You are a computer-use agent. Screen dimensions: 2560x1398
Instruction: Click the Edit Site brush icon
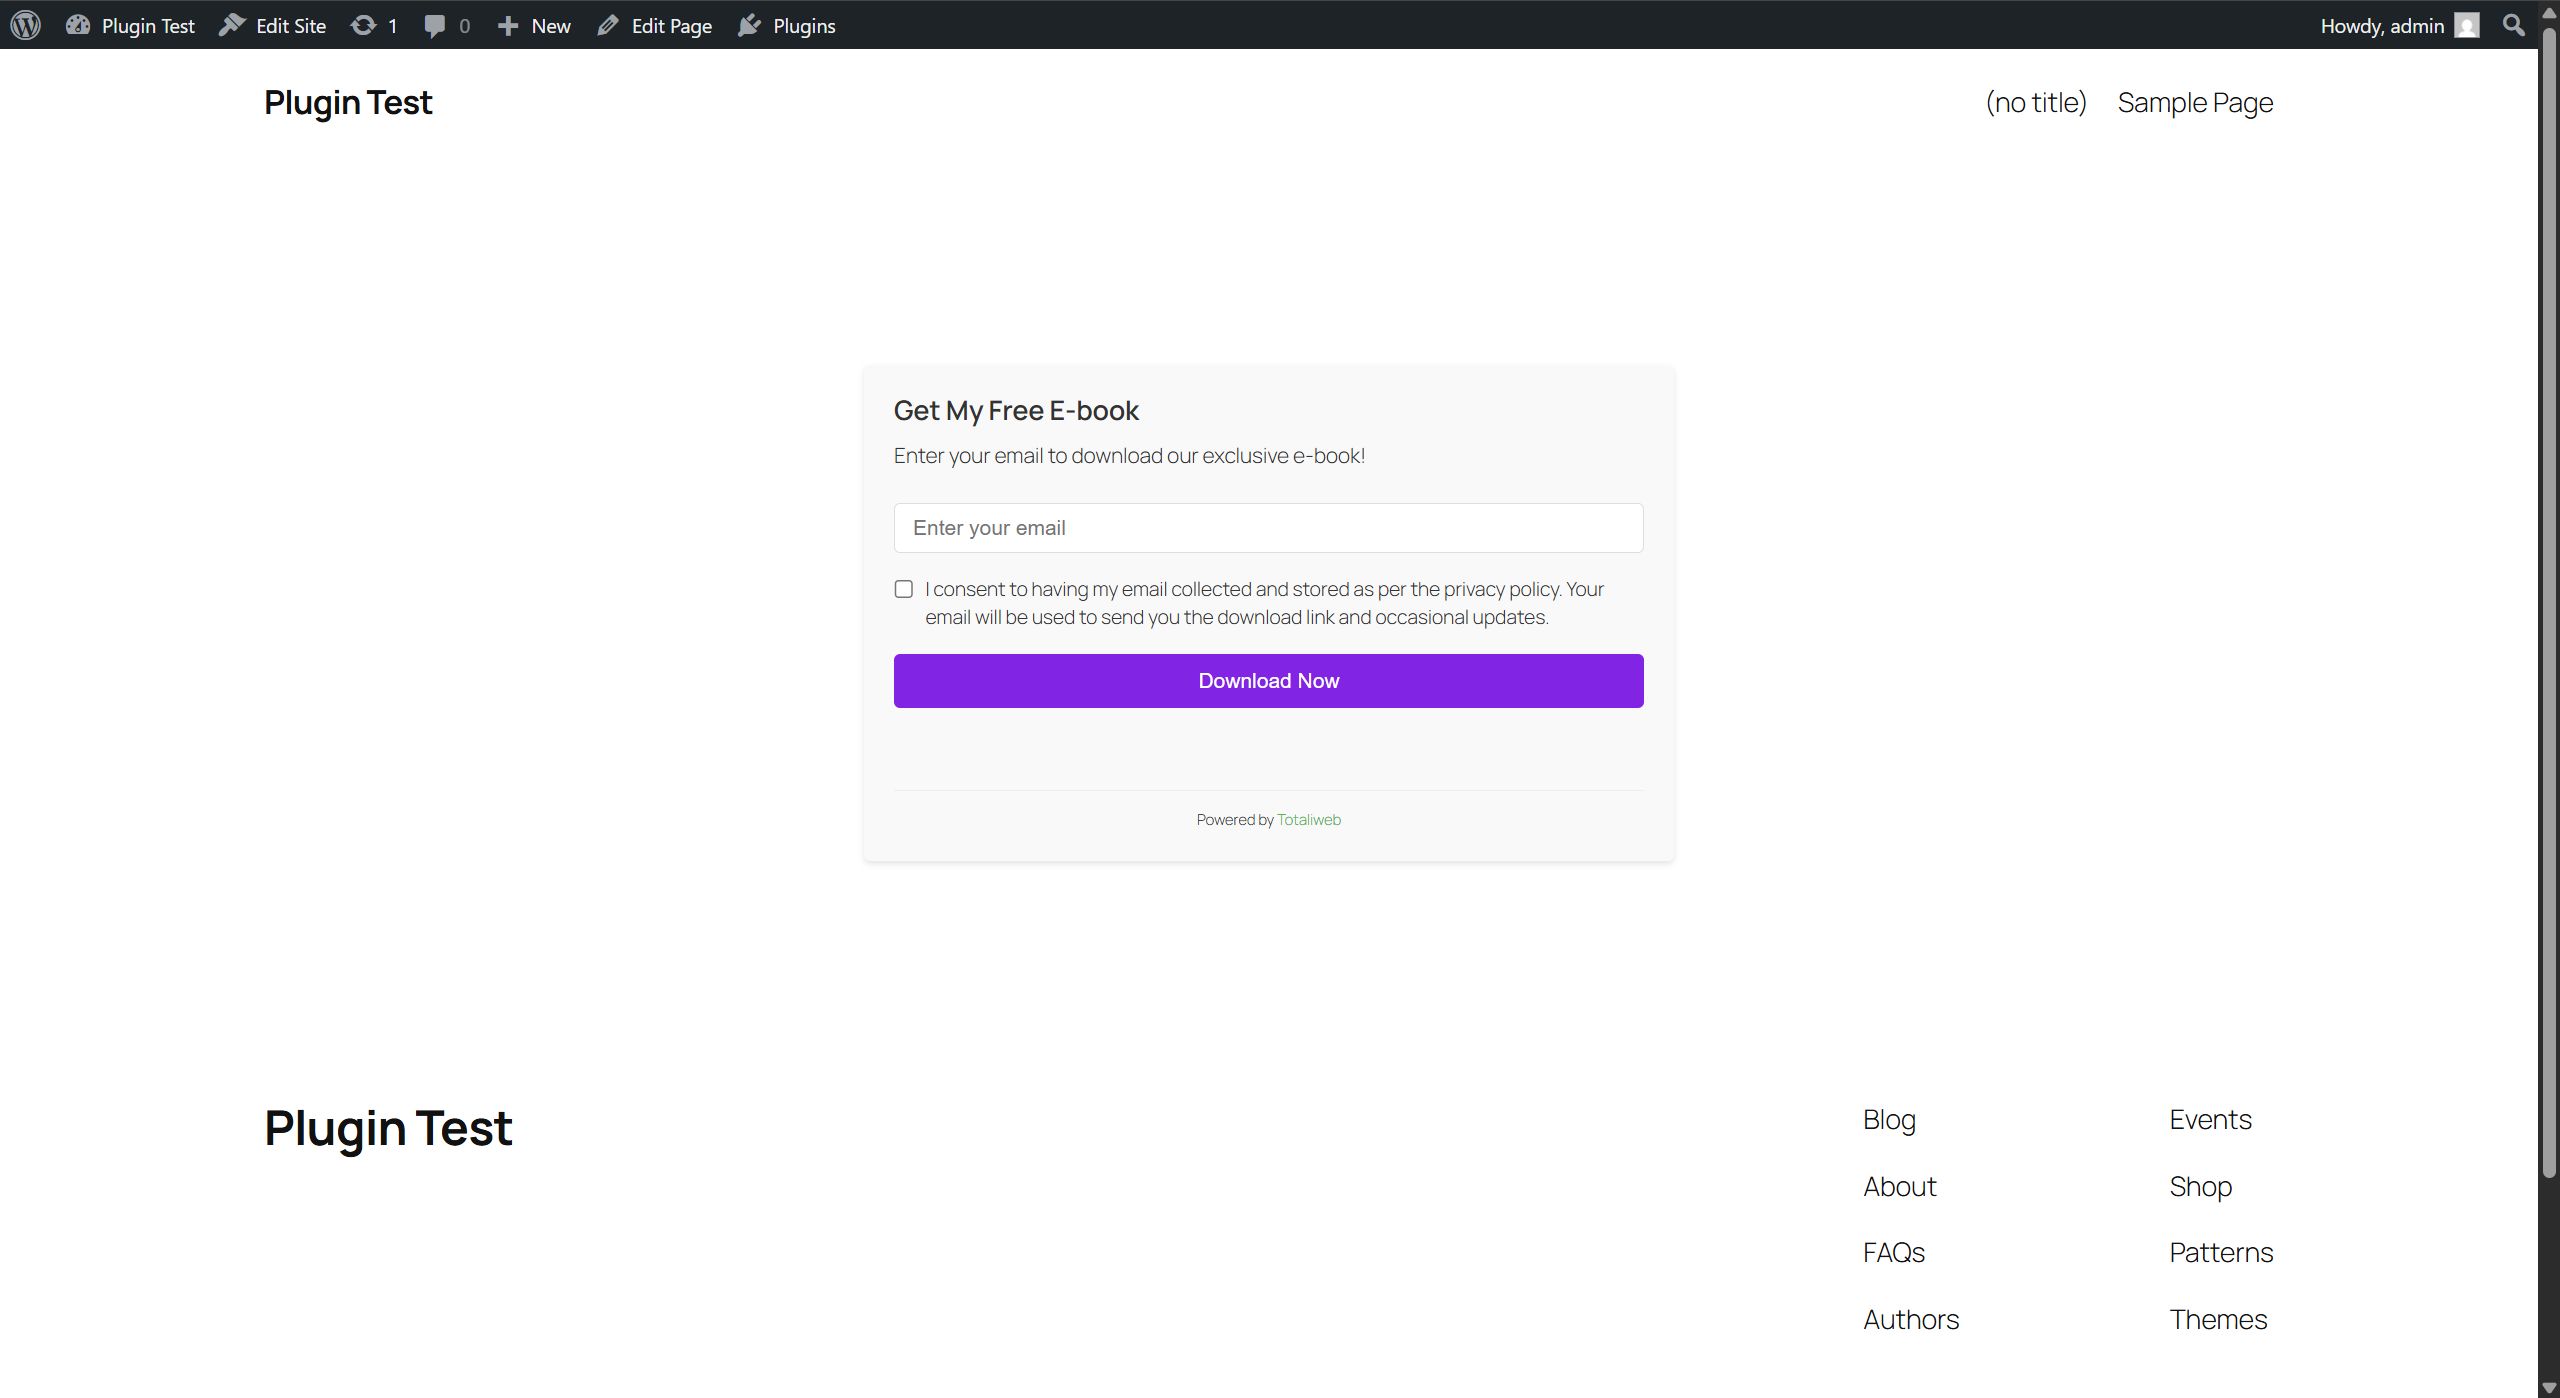(x=232, y=25)
